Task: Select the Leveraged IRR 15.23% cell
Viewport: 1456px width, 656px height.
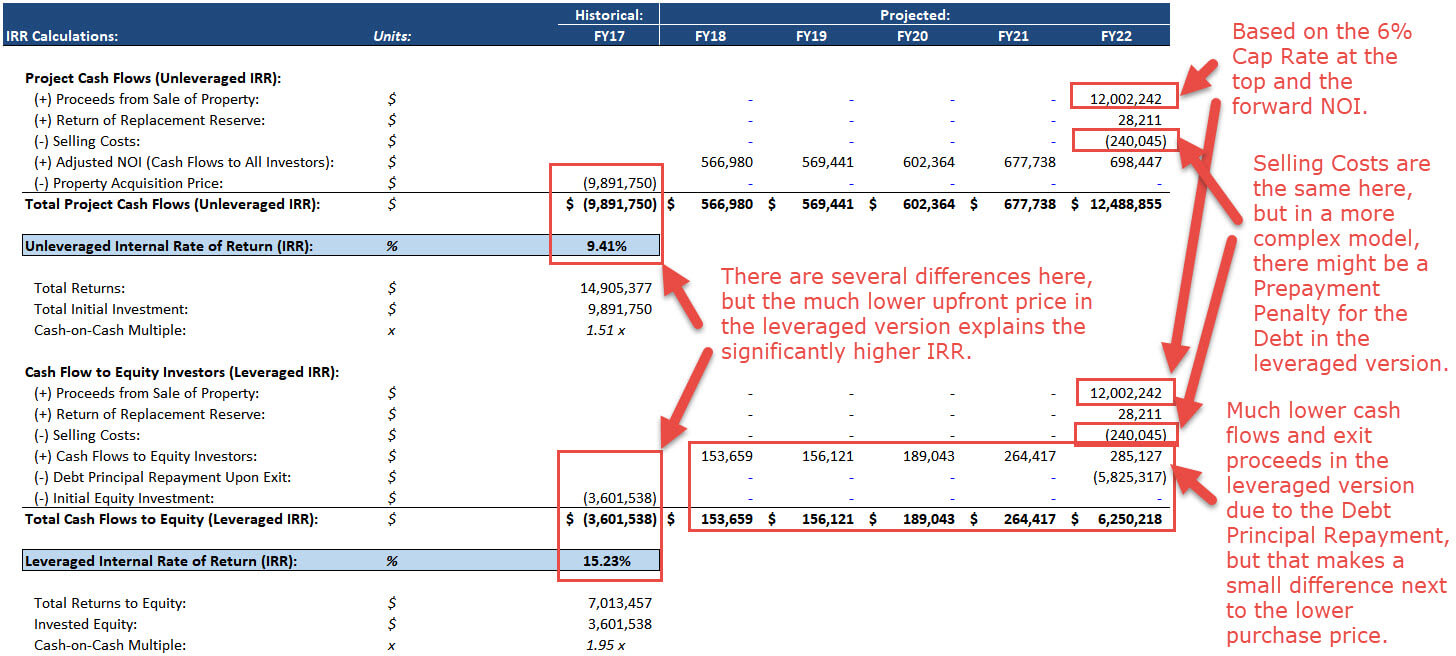Action: click(x=605, y=561)
